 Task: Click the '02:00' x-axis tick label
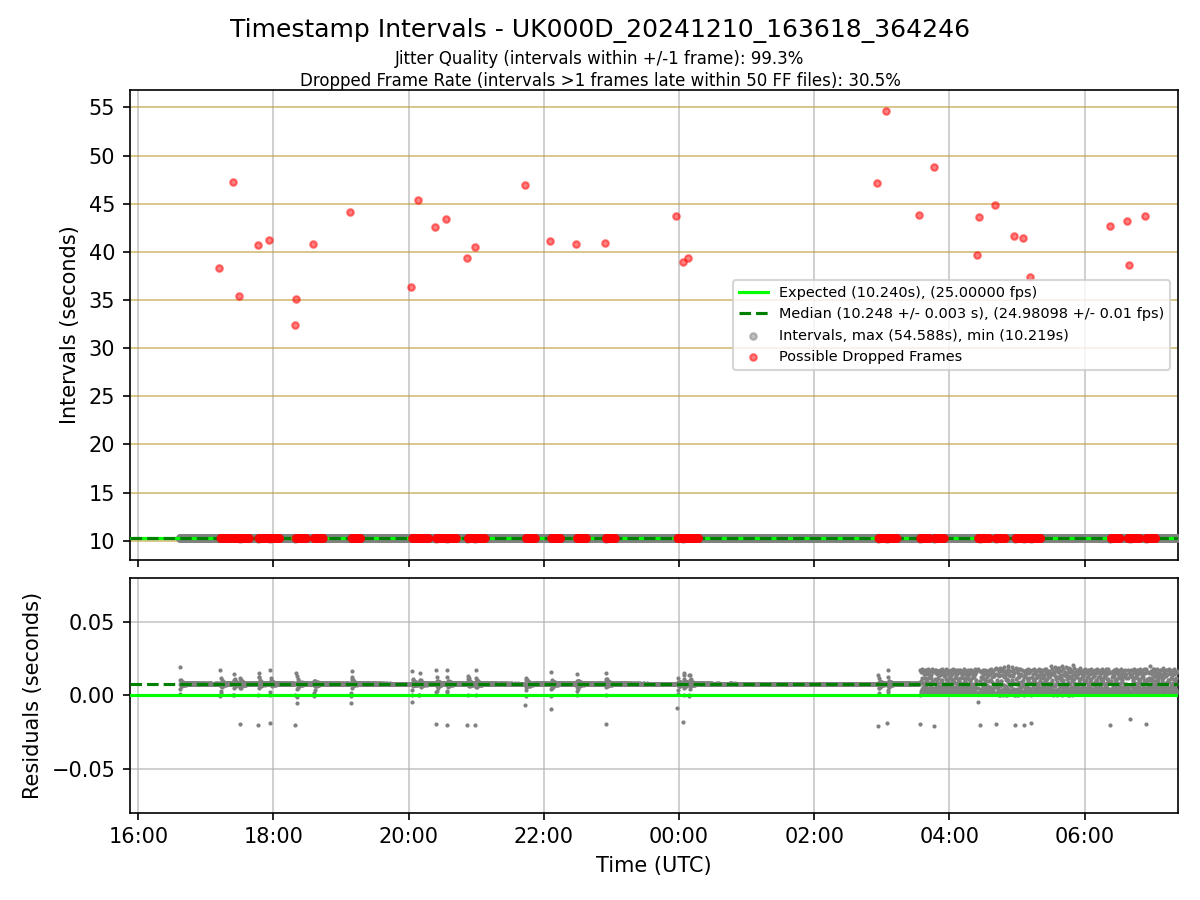[814, 834]
